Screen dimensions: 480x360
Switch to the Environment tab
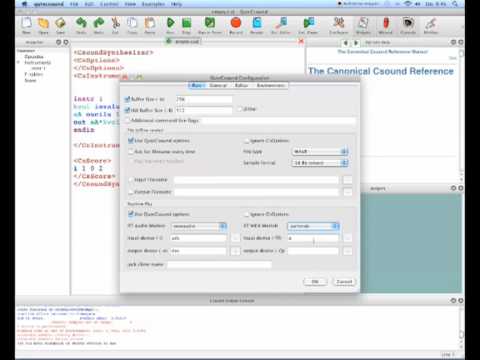[x=270, y=86]
